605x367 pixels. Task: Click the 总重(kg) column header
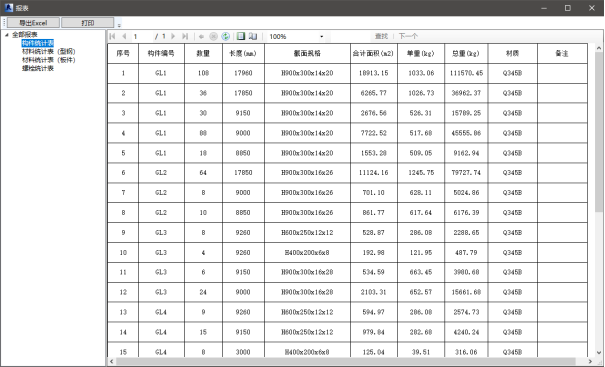pyautogui.click(x=466, y=53)
